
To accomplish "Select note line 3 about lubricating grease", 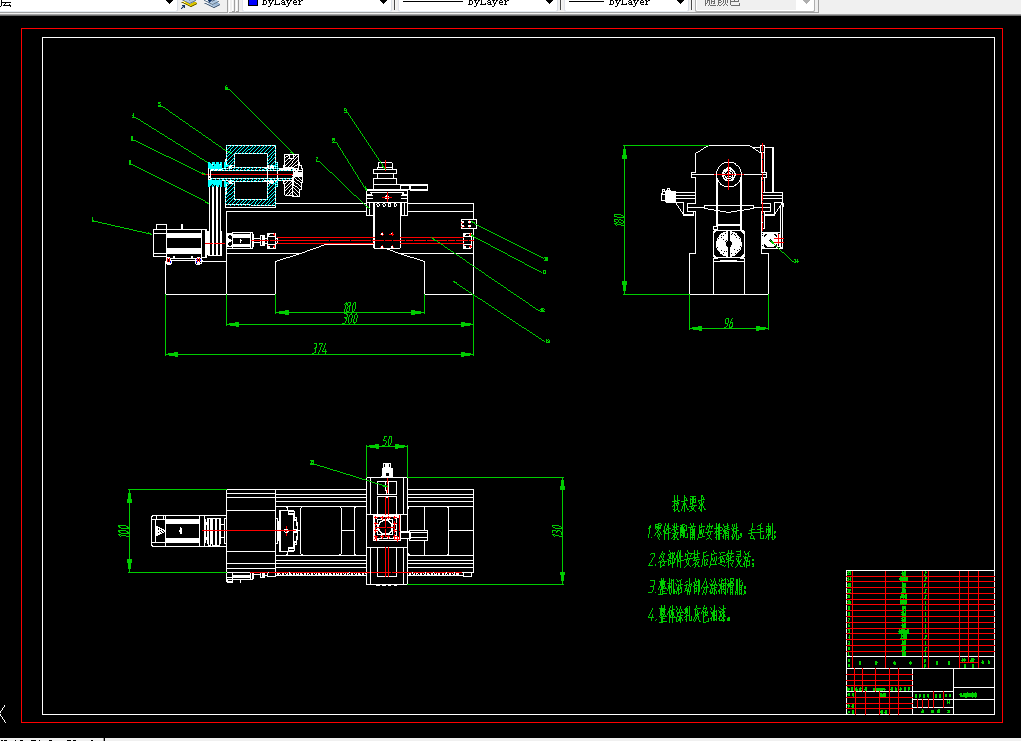I will (697, 587).
